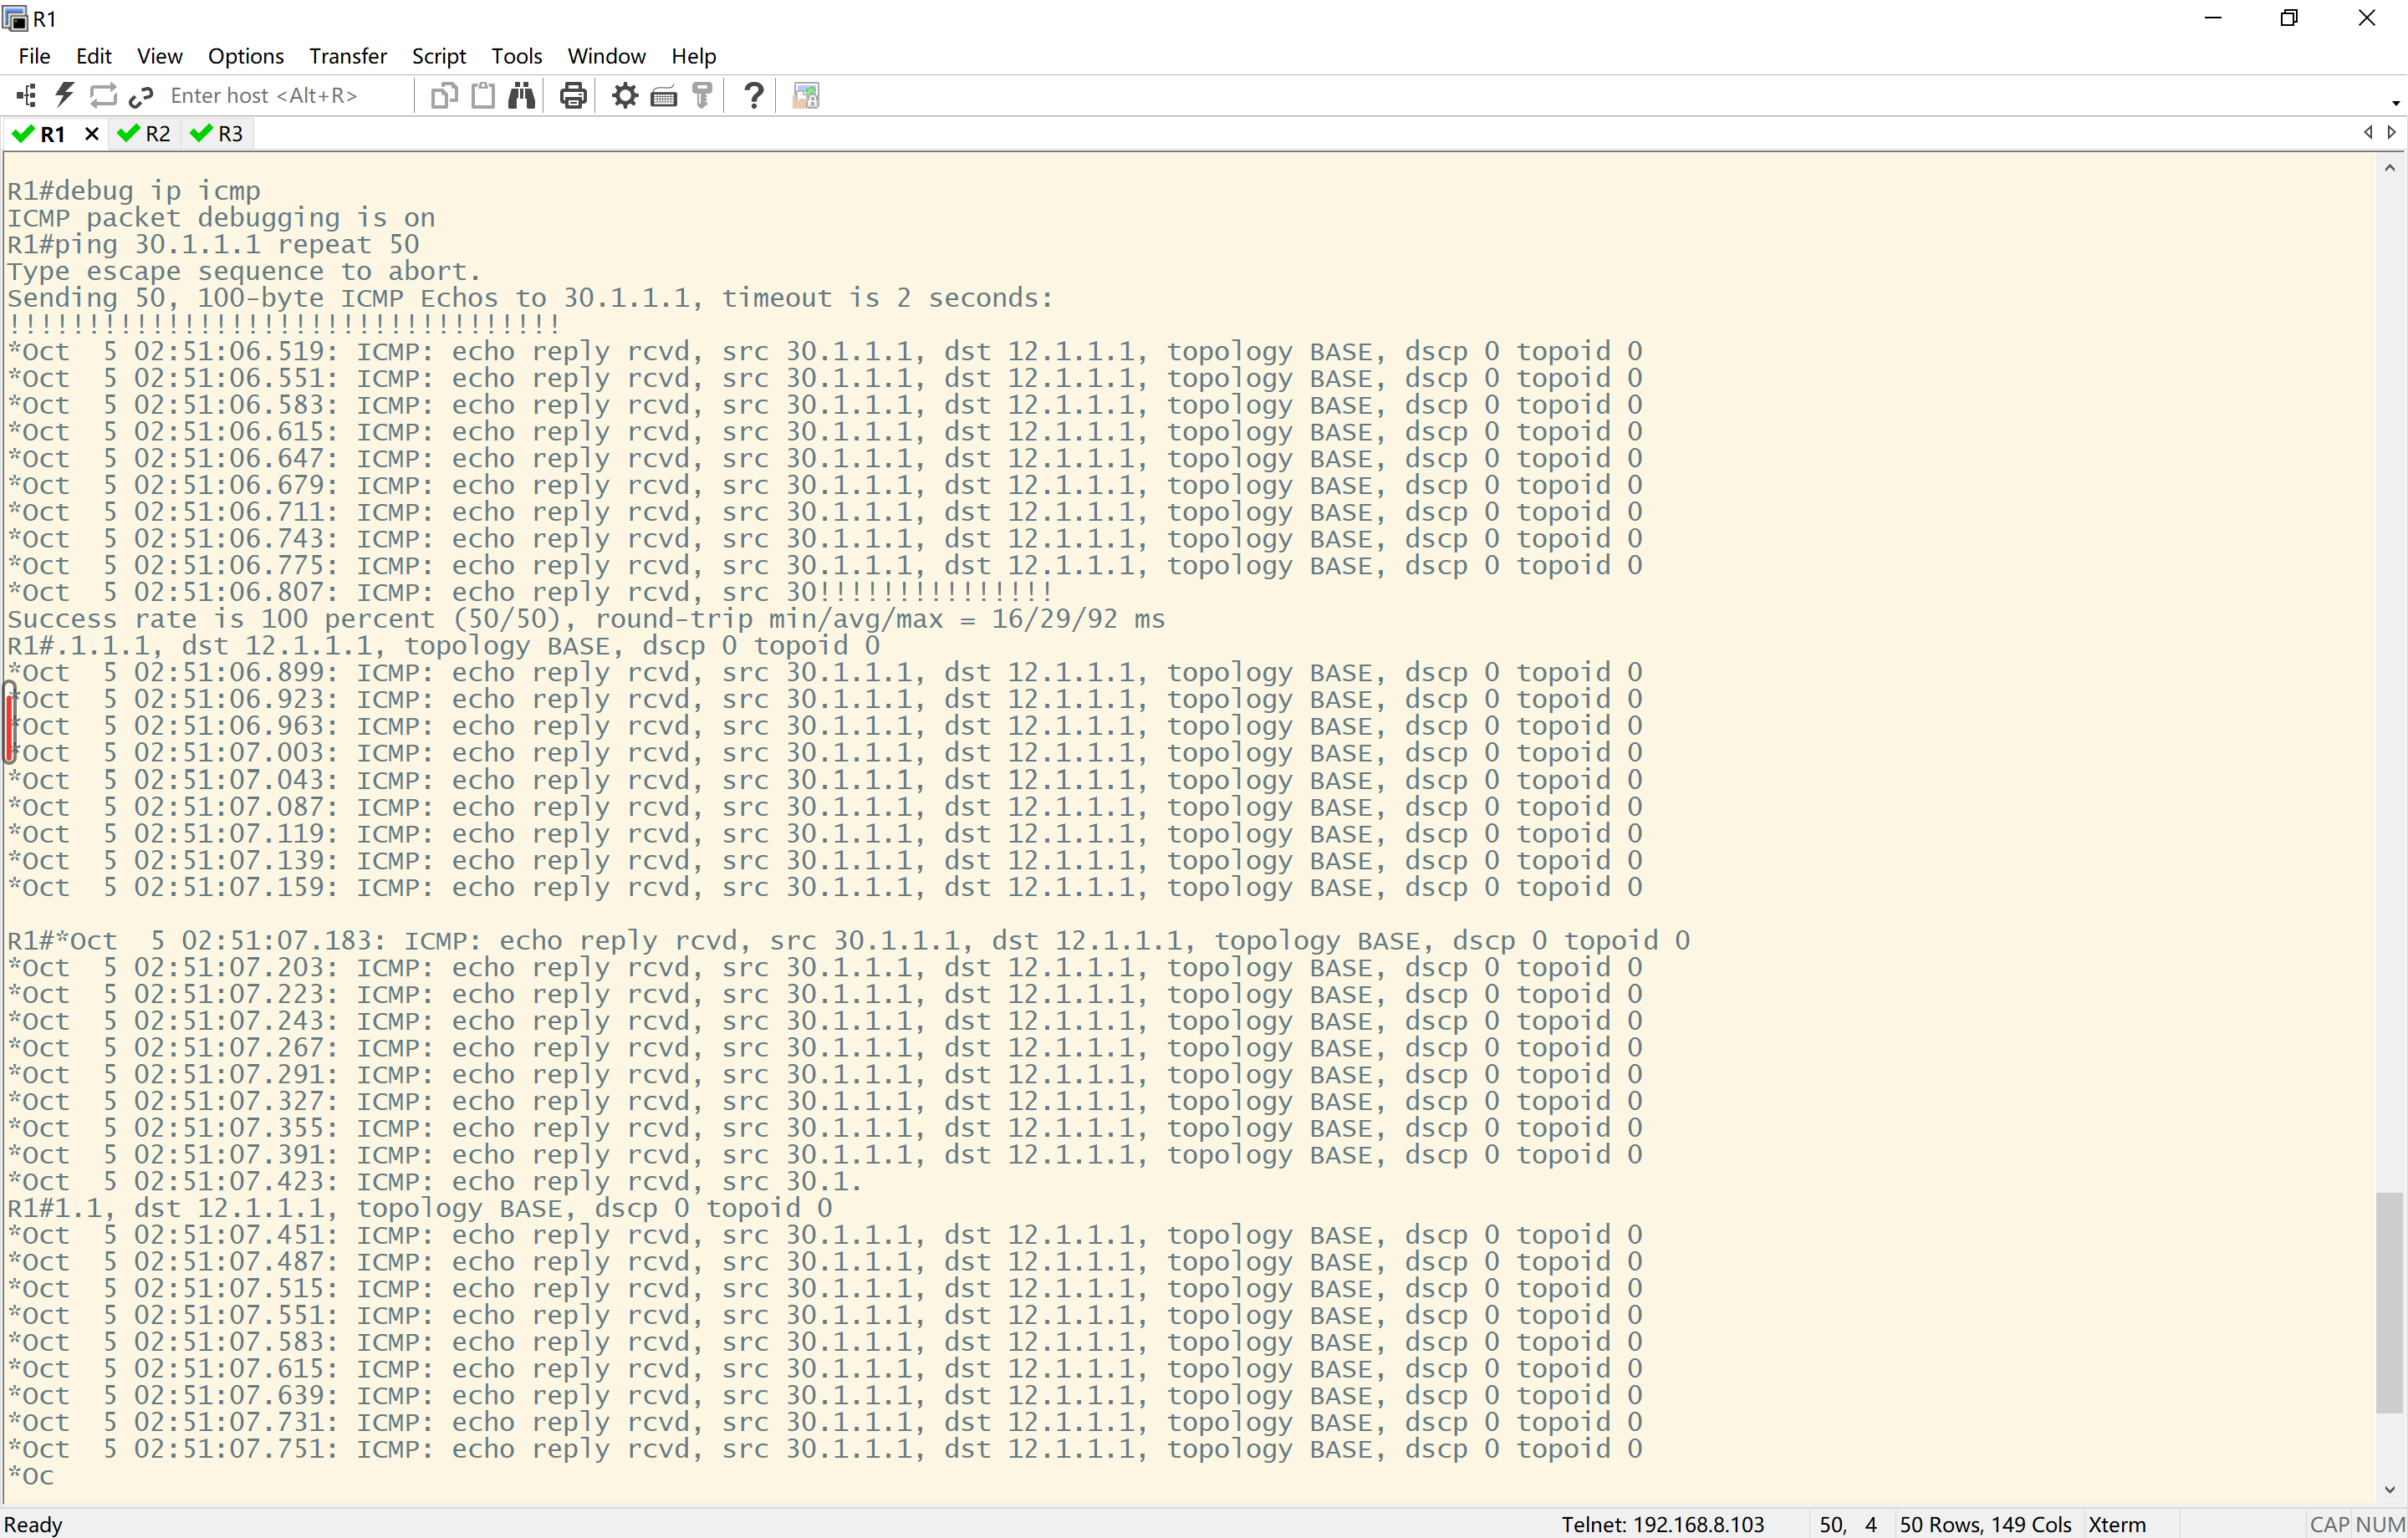Open Find with the binoculars icon
Image resolution: width=2408 pixels, height=1538 pixels.
(521, 95)
